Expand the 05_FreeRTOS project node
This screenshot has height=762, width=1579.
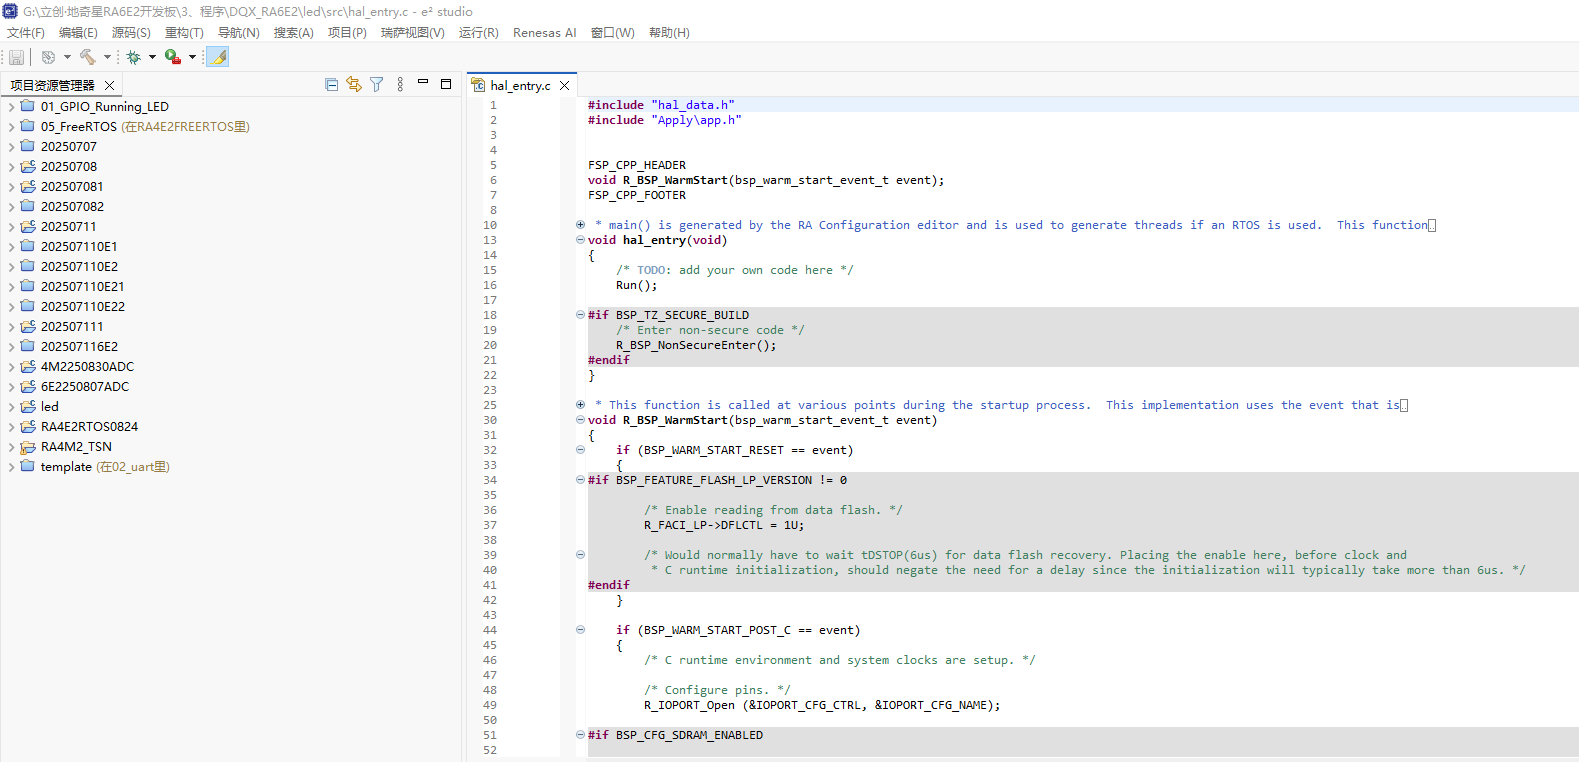pyautogui.click(x=11, y=127)
